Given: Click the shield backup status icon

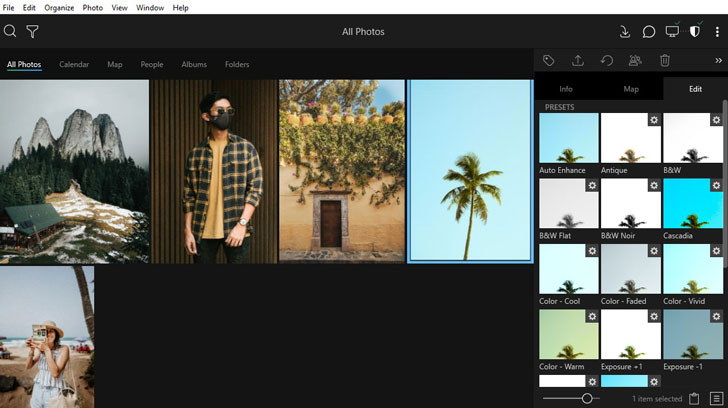Looking at the screenshot, I should click(x=695, y=32).
